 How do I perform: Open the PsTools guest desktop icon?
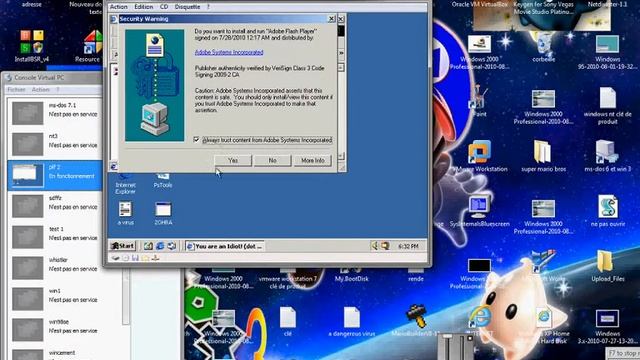[x=163, y=180]
